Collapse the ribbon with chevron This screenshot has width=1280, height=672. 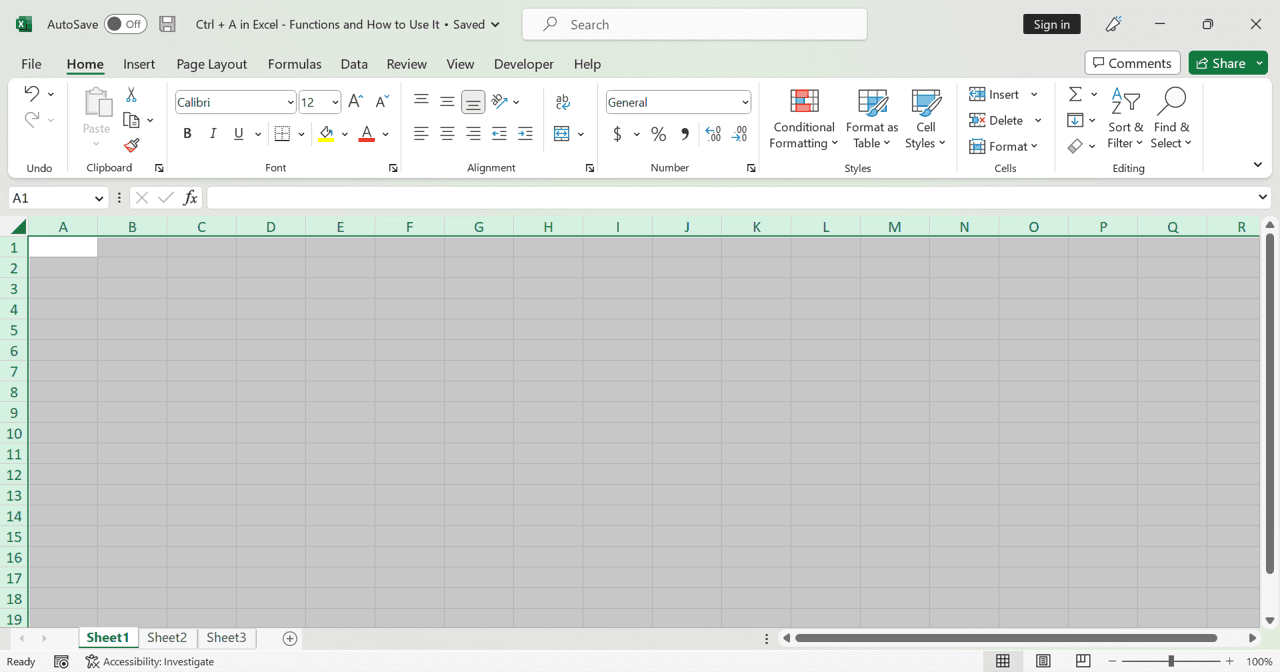click(1257, 165)
